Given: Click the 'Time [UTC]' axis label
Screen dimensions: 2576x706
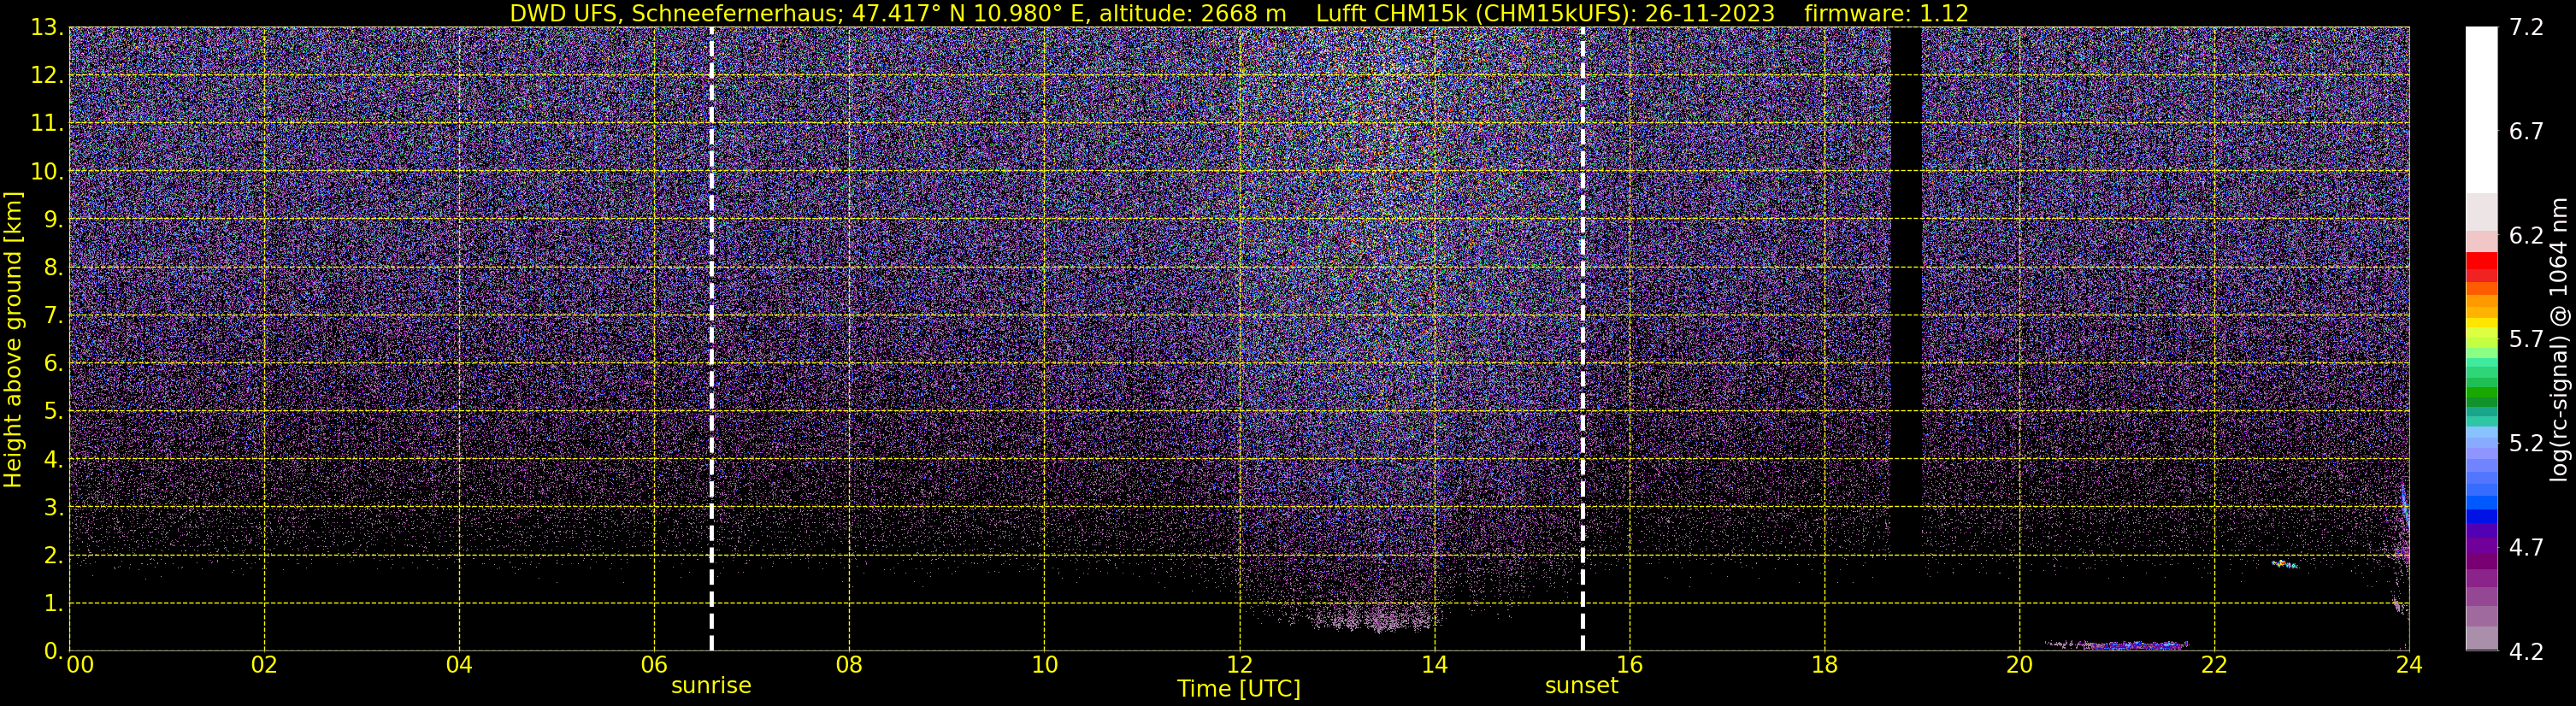Looking at the screenshot, I should (1238, 689).
